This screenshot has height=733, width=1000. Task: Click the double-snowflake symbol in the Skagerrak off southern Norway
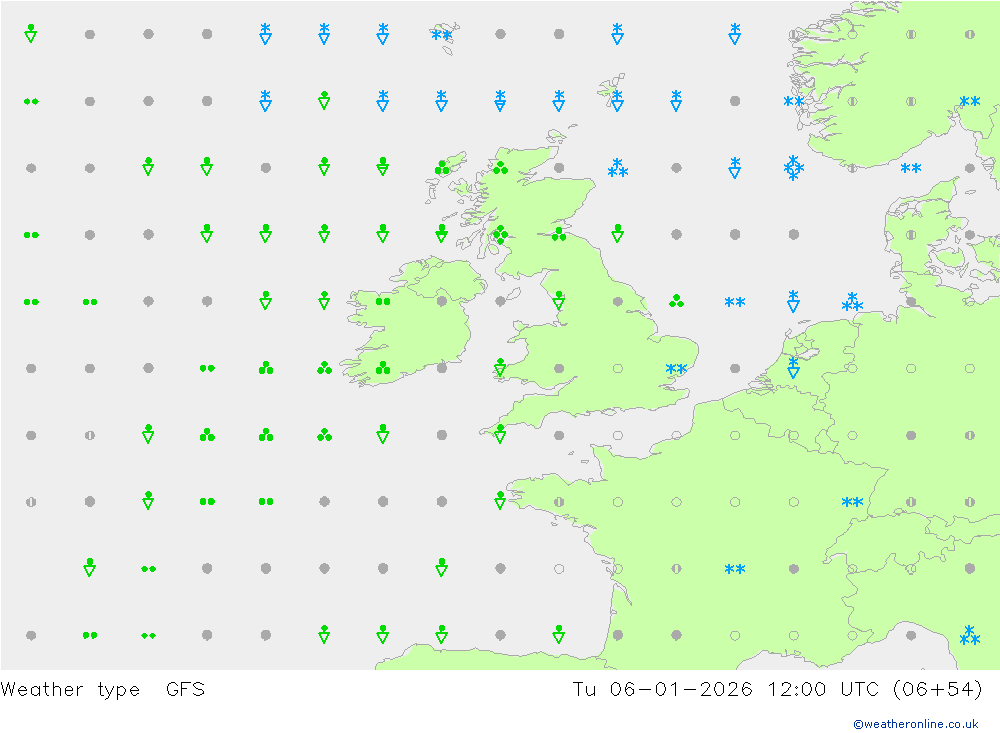(x=911, y=168)
